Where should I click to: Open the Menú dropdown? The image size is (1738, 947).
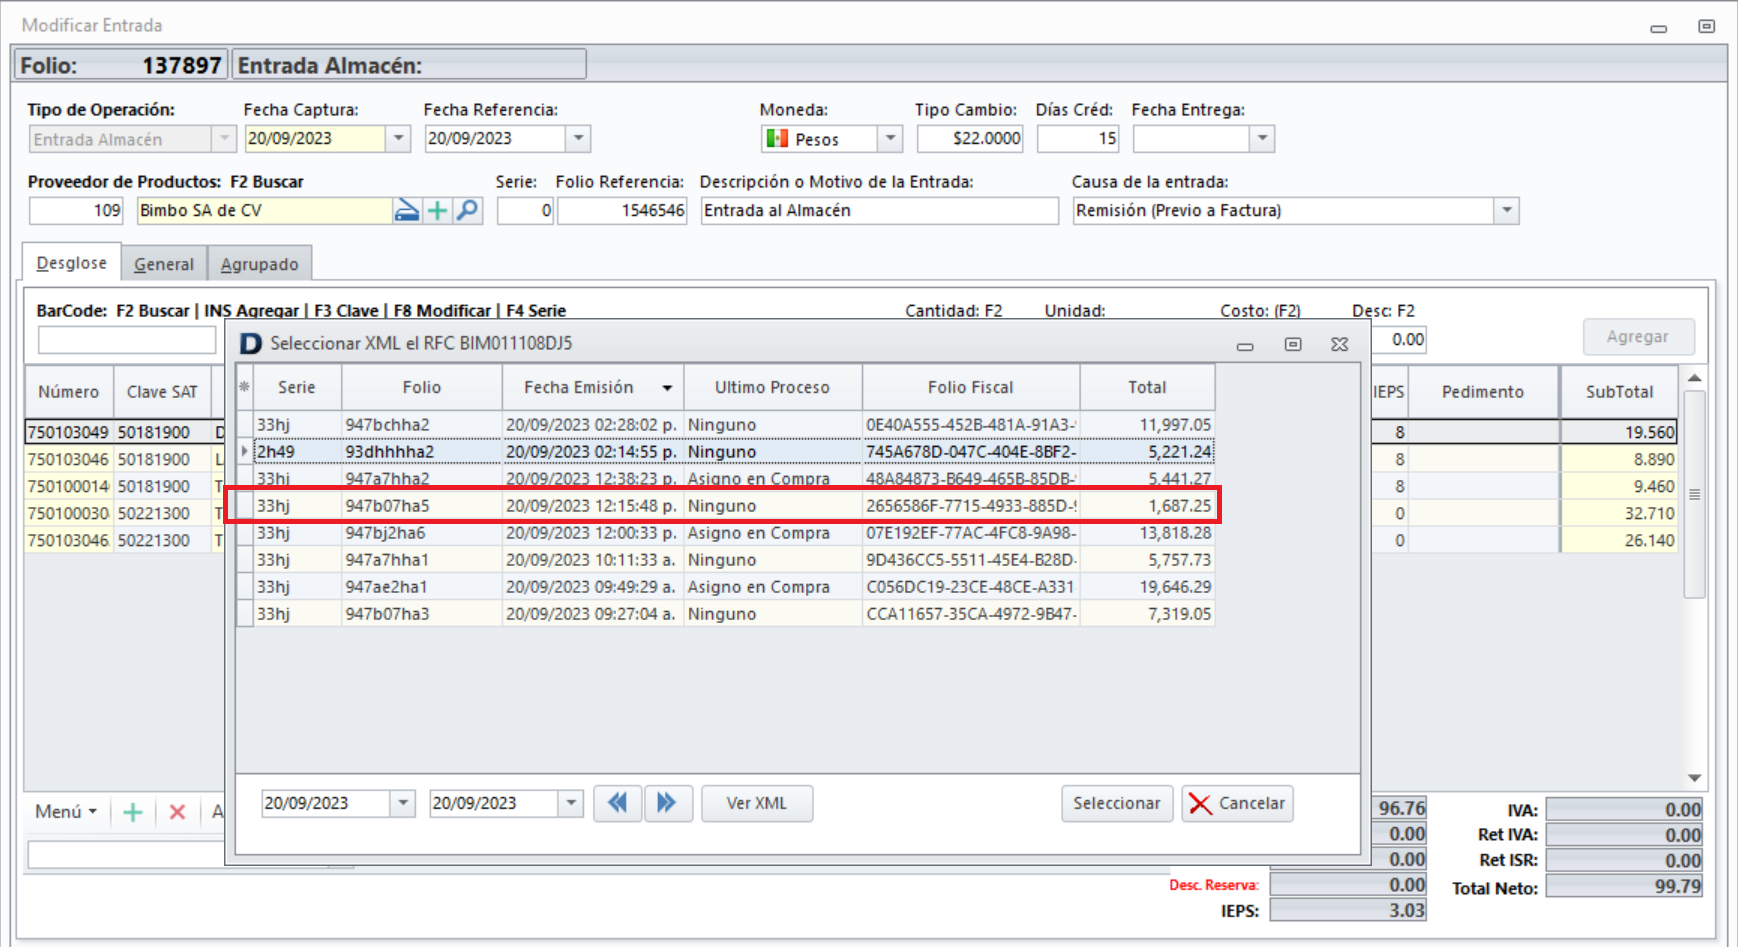66,812
